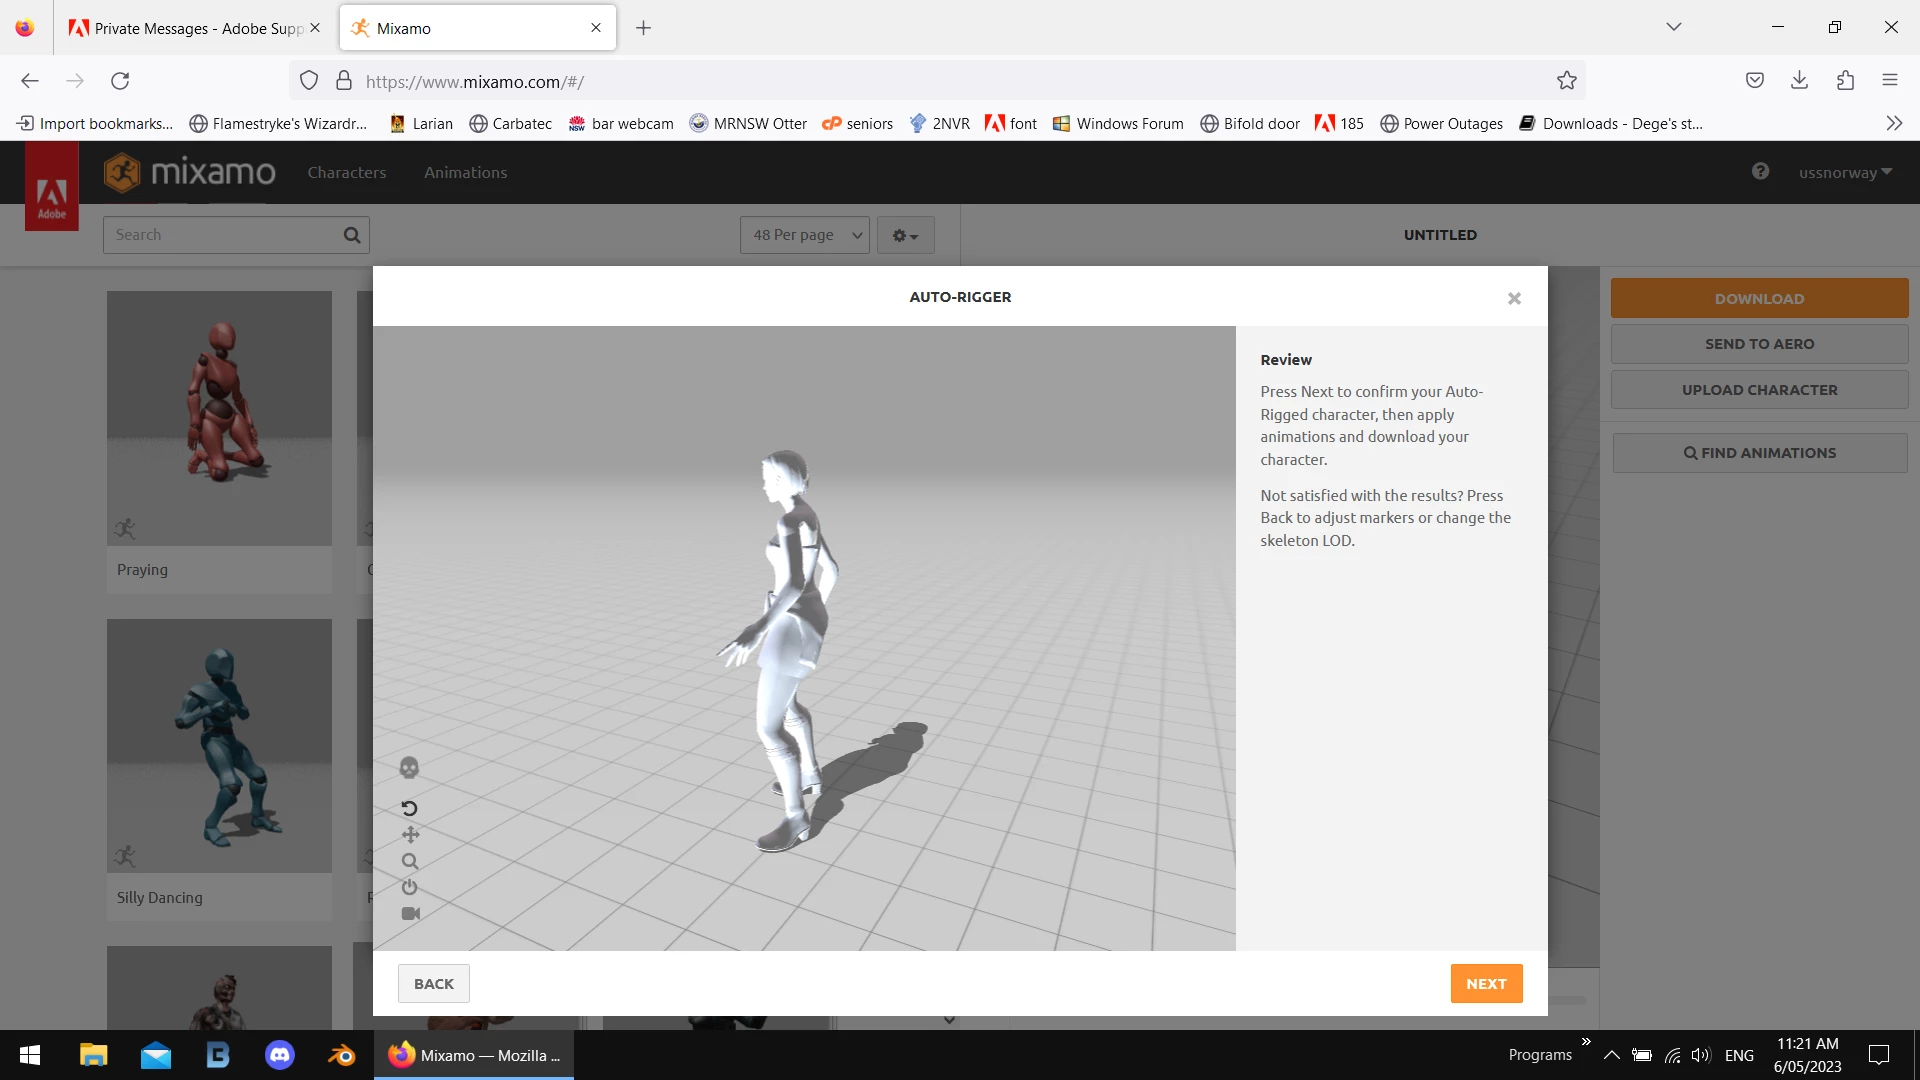Click the pan move arrows icon
This screenshot has width=1920, height=1080.
click(410, 835)
